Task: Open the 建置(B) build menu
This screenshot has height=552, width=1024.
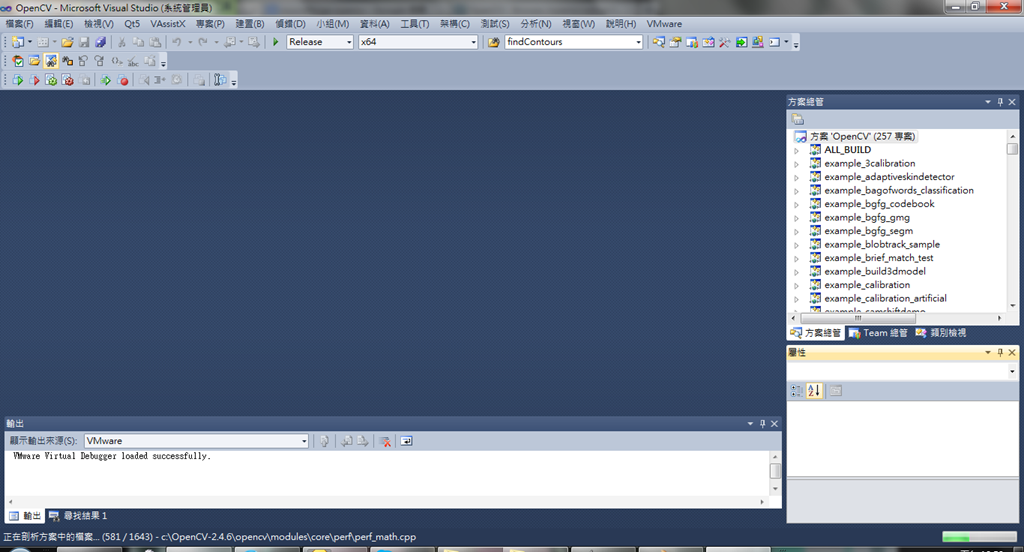Action: tap(249, 24)
